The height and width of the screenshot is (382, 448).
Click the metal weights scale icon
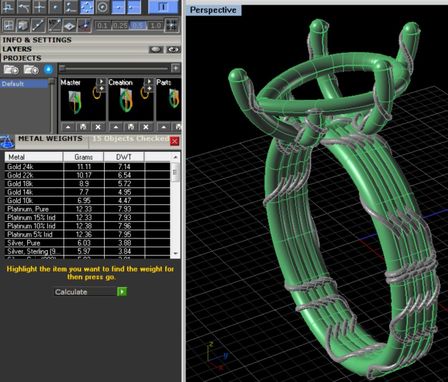pos(7,141)
